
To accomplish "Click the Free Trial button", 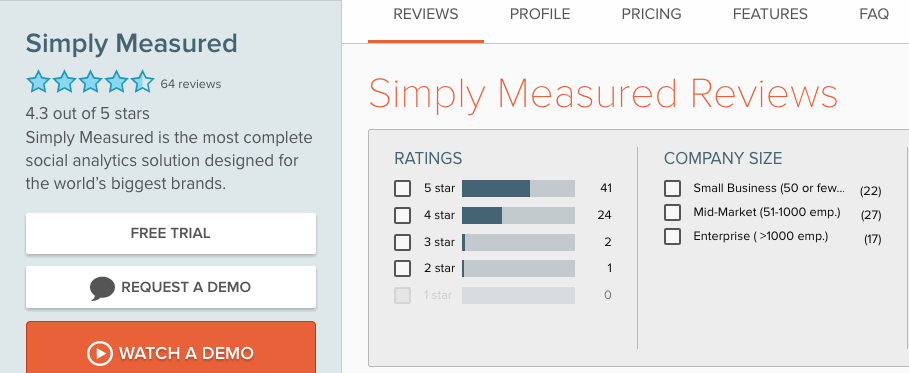I will (x=171, y=233).
